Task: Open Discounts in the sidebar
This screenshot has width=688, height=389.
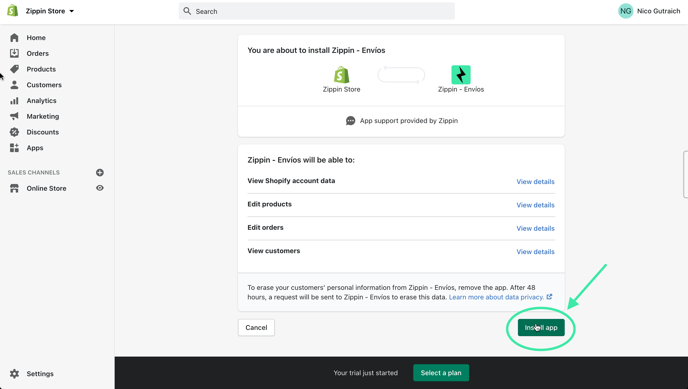Action: click(x=43, y=132)
